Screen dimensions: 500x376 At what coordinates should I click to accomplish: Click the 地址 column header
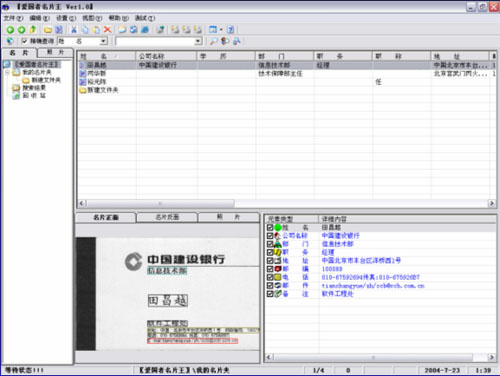[x=460, y=56]
